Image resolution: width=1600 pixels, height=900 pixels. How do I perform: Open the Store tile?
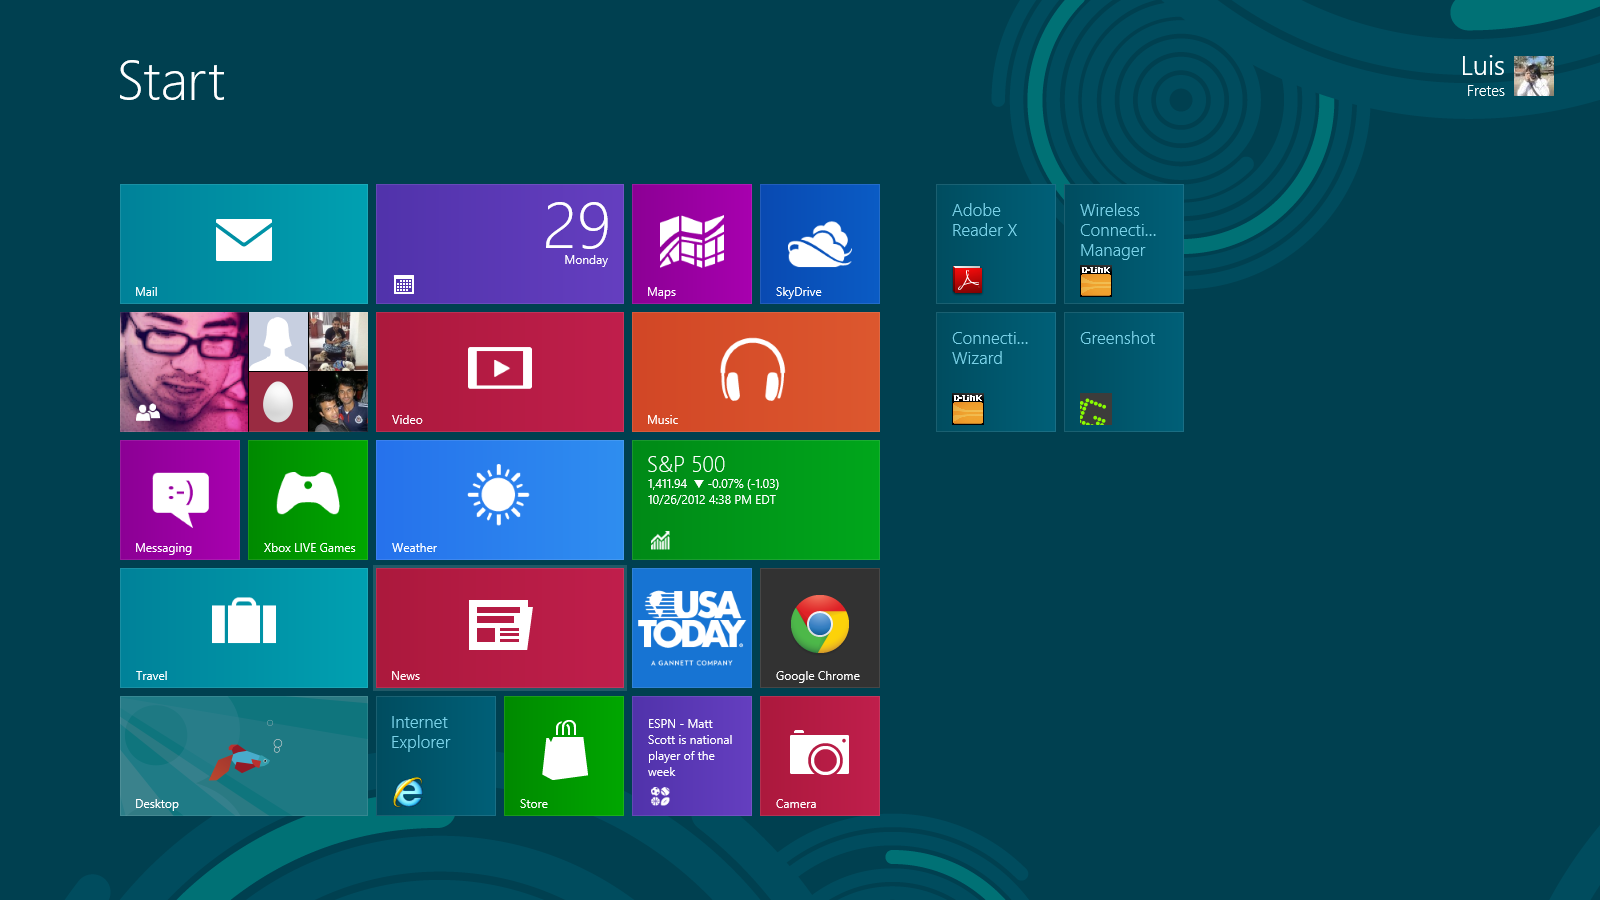tap(564, 756)
